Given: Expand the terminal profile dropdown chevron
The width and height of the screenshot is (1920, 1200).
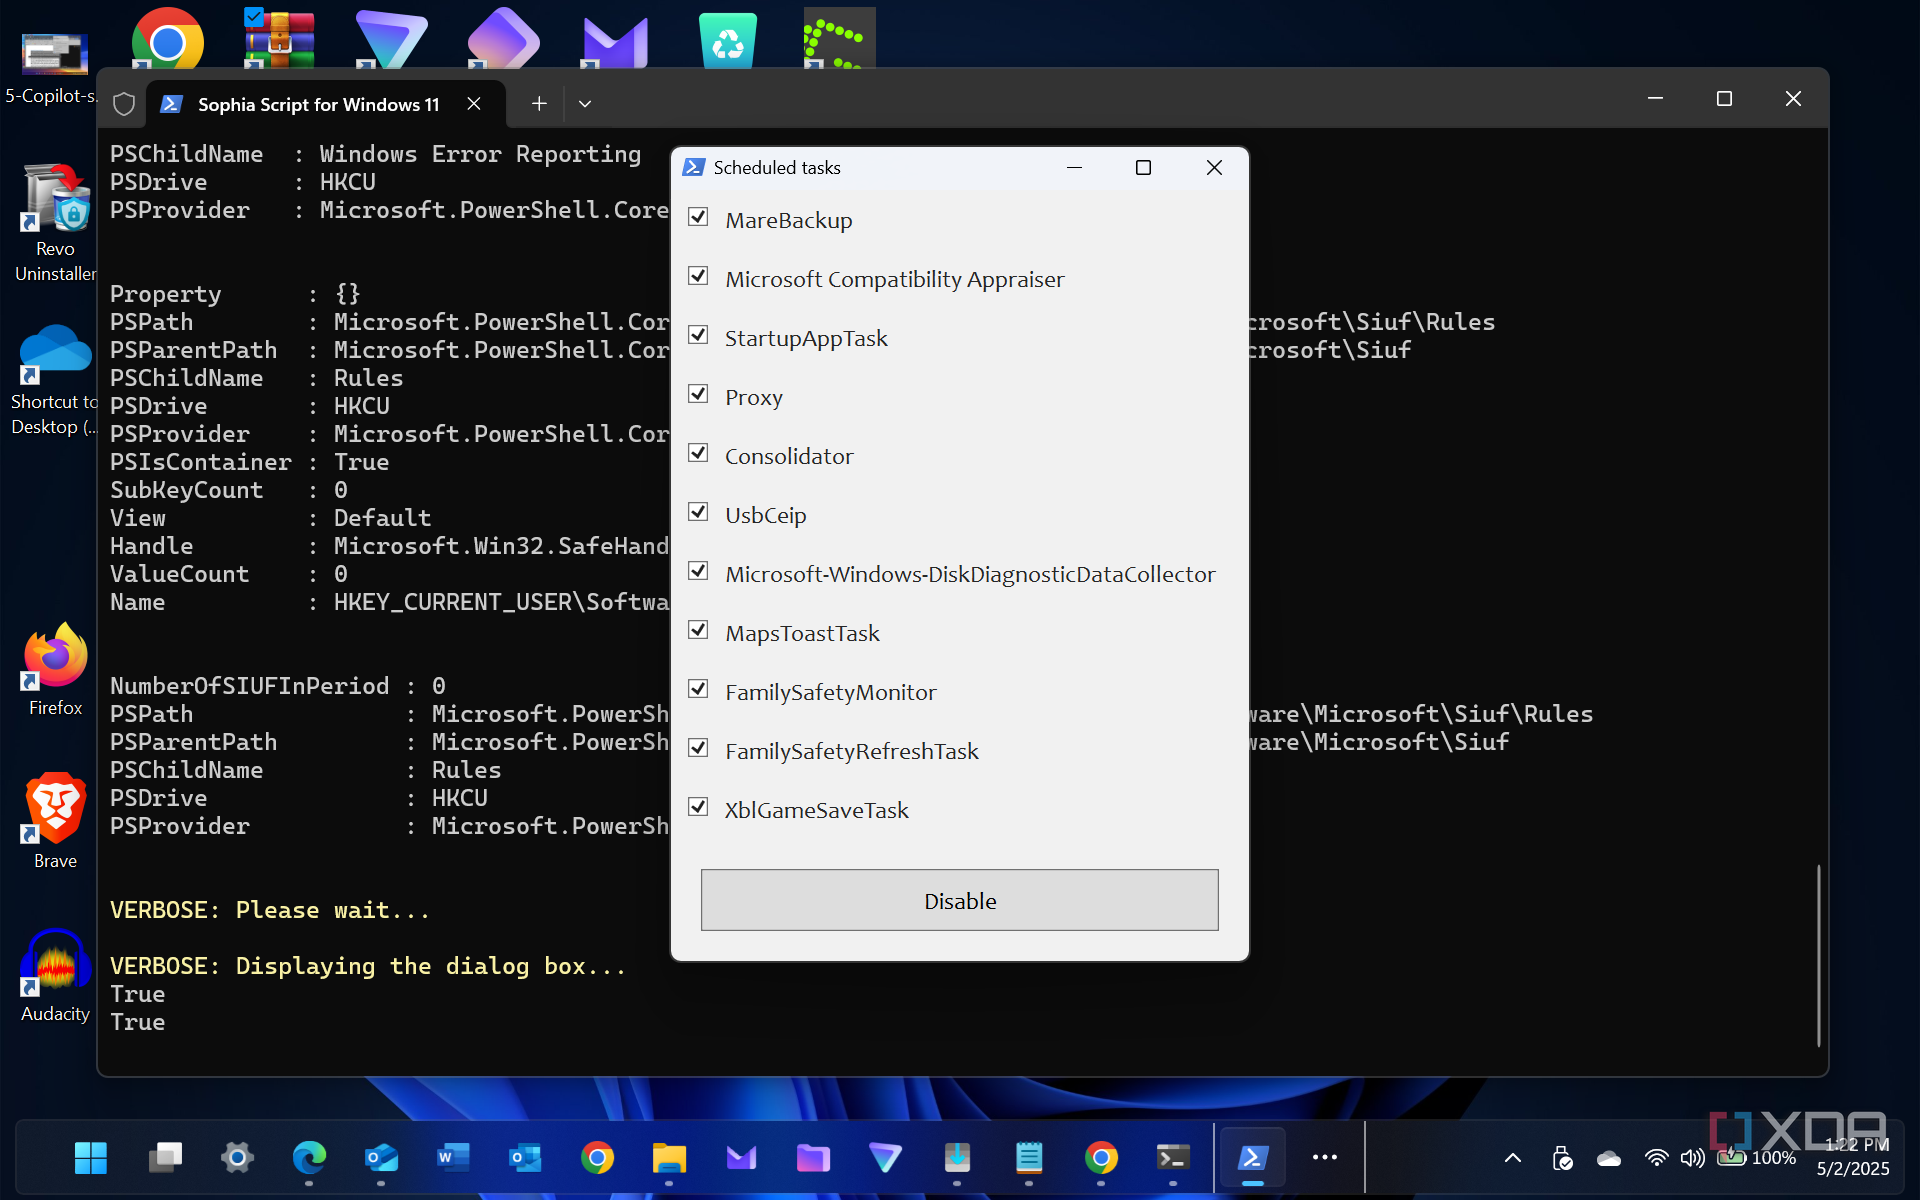Looking at the screenshot, I should point(585,104).
